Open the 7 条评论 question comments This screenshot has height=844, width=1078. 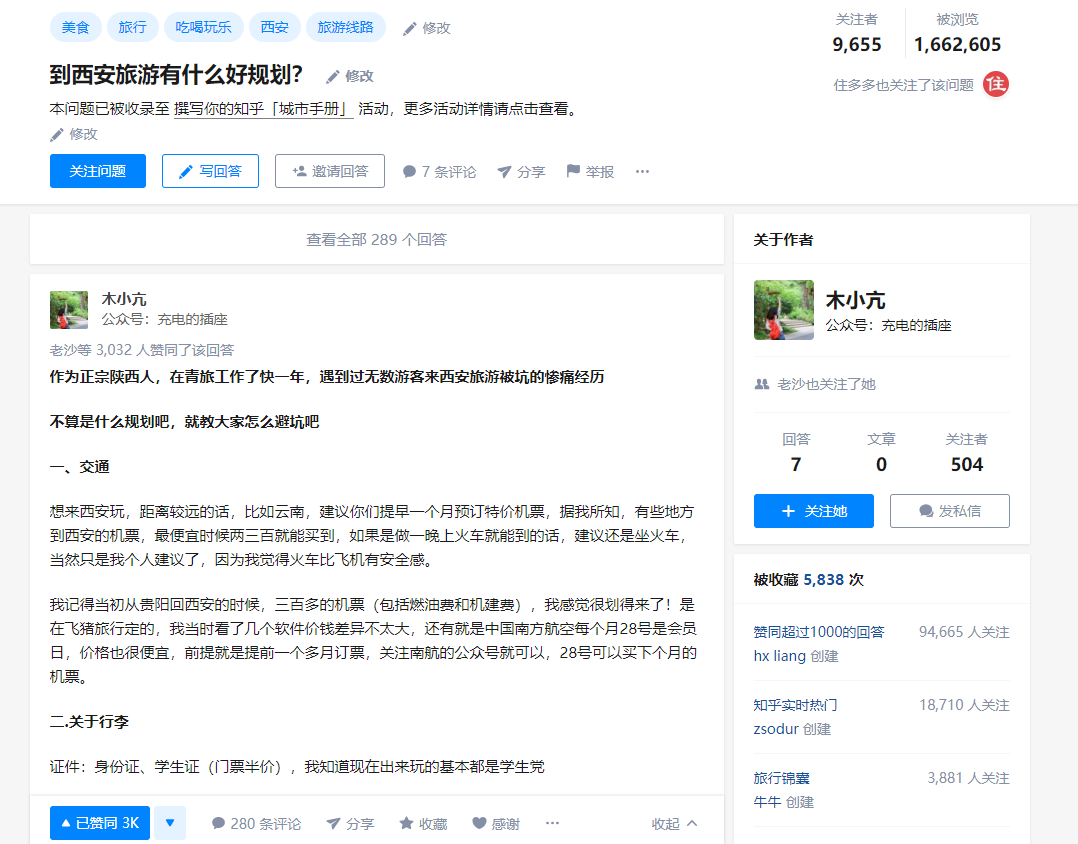coord(439,171)
